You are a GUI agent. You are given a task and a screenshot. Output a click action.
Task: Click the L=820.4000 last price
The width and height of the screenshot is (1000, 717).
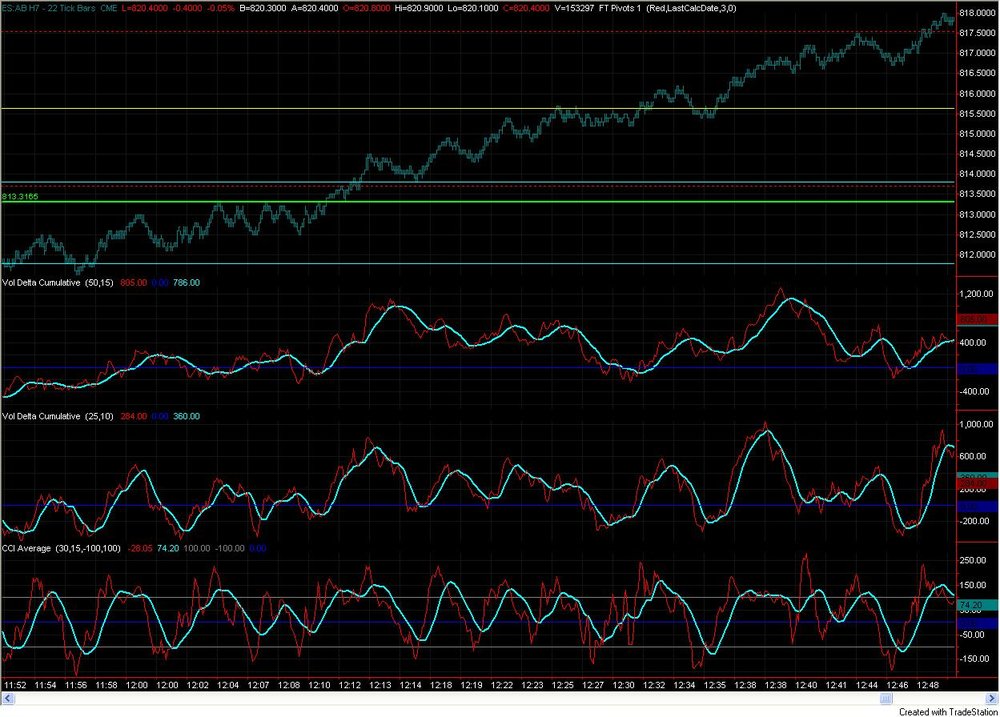[x=145, y=8]
